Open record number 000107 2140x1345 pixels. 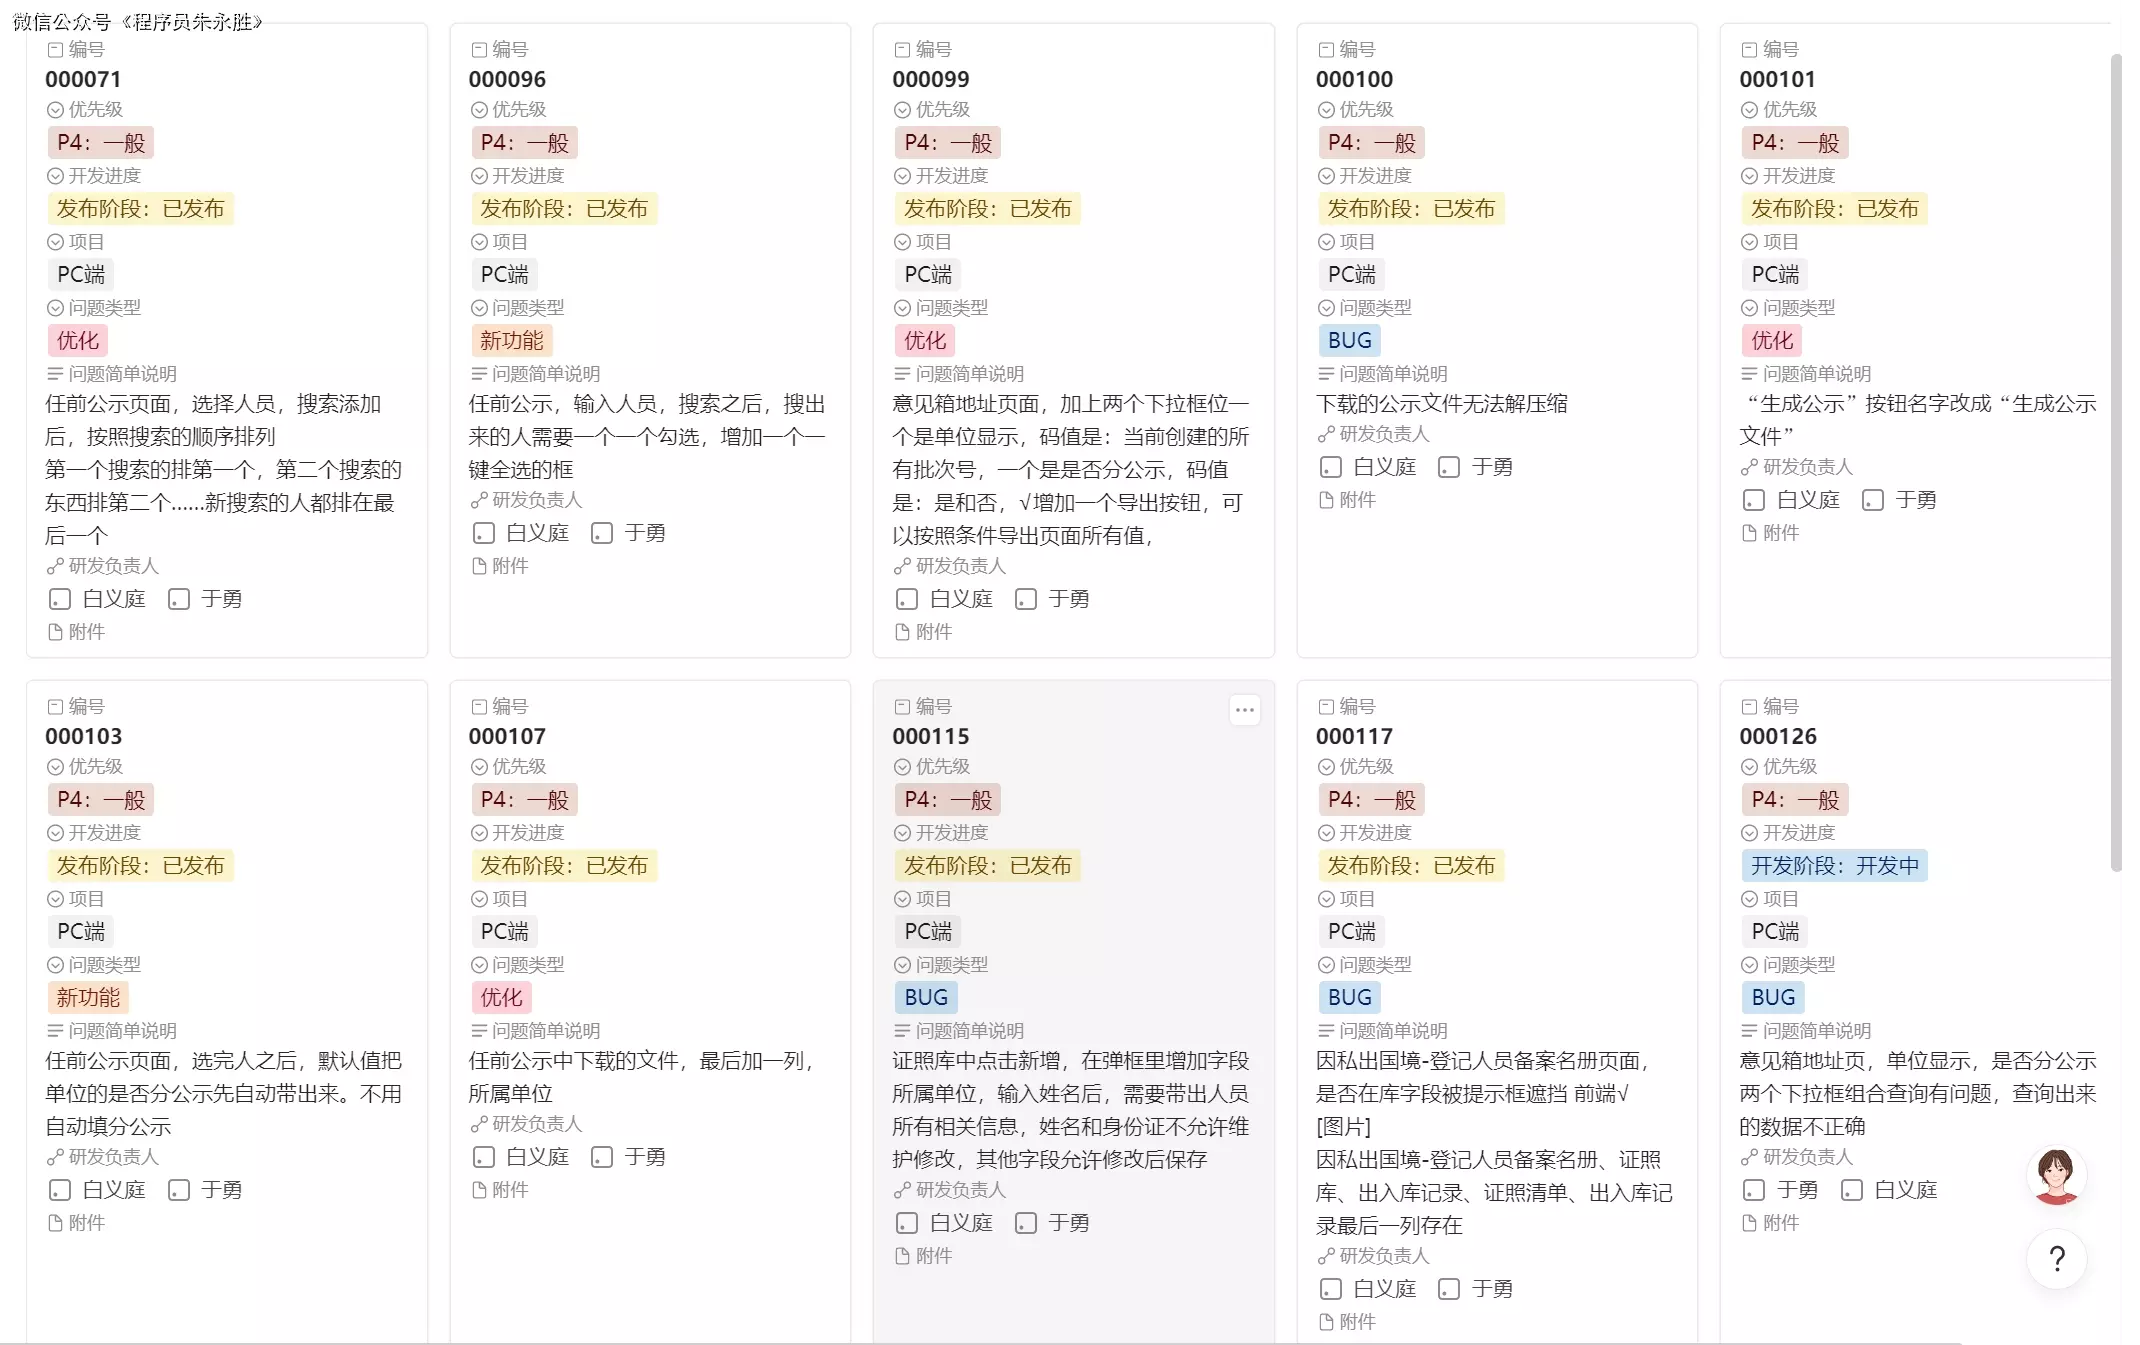click(507, 737)
